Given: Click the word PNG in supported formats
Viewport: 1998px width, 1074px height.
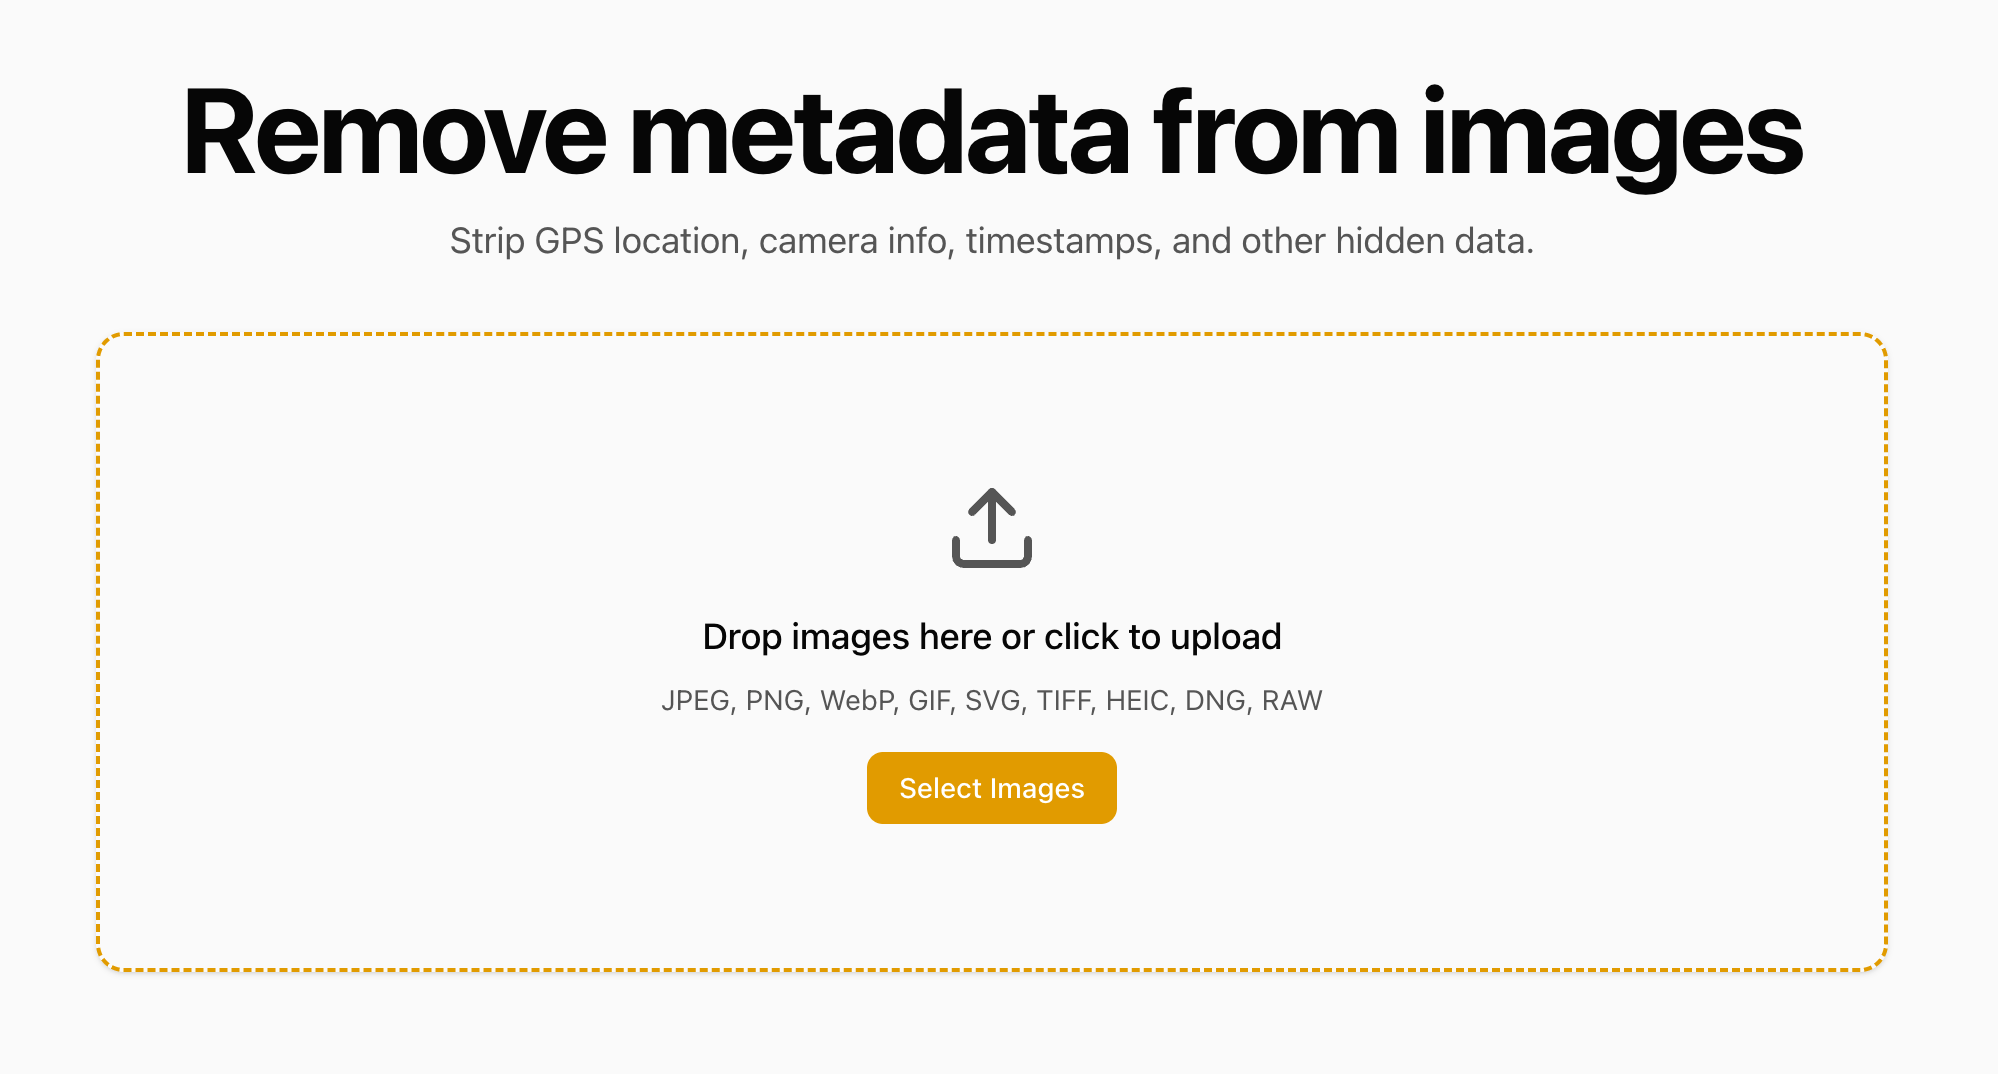Looking at the screenshot, I should (x=775, y=701).
